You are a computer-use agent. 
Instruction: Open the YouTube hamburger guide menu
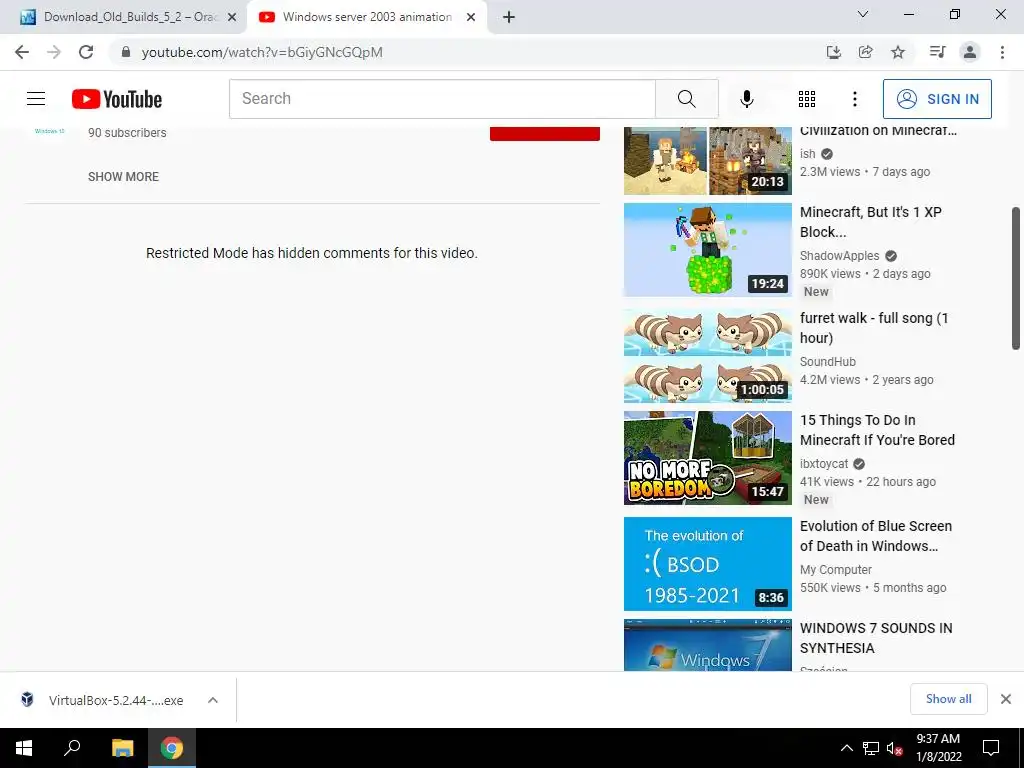click(36, 99)
